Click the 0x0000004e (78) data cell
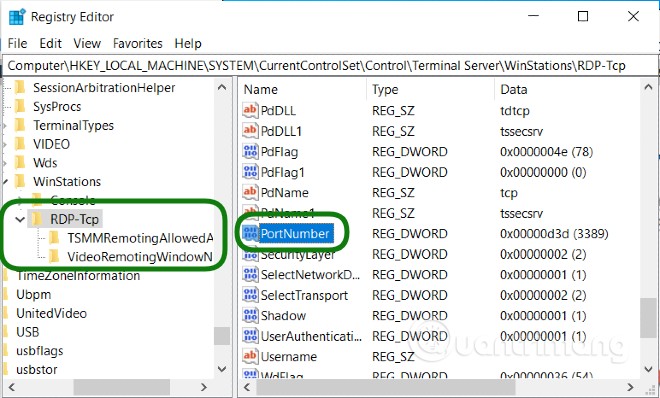 point(546,151)
